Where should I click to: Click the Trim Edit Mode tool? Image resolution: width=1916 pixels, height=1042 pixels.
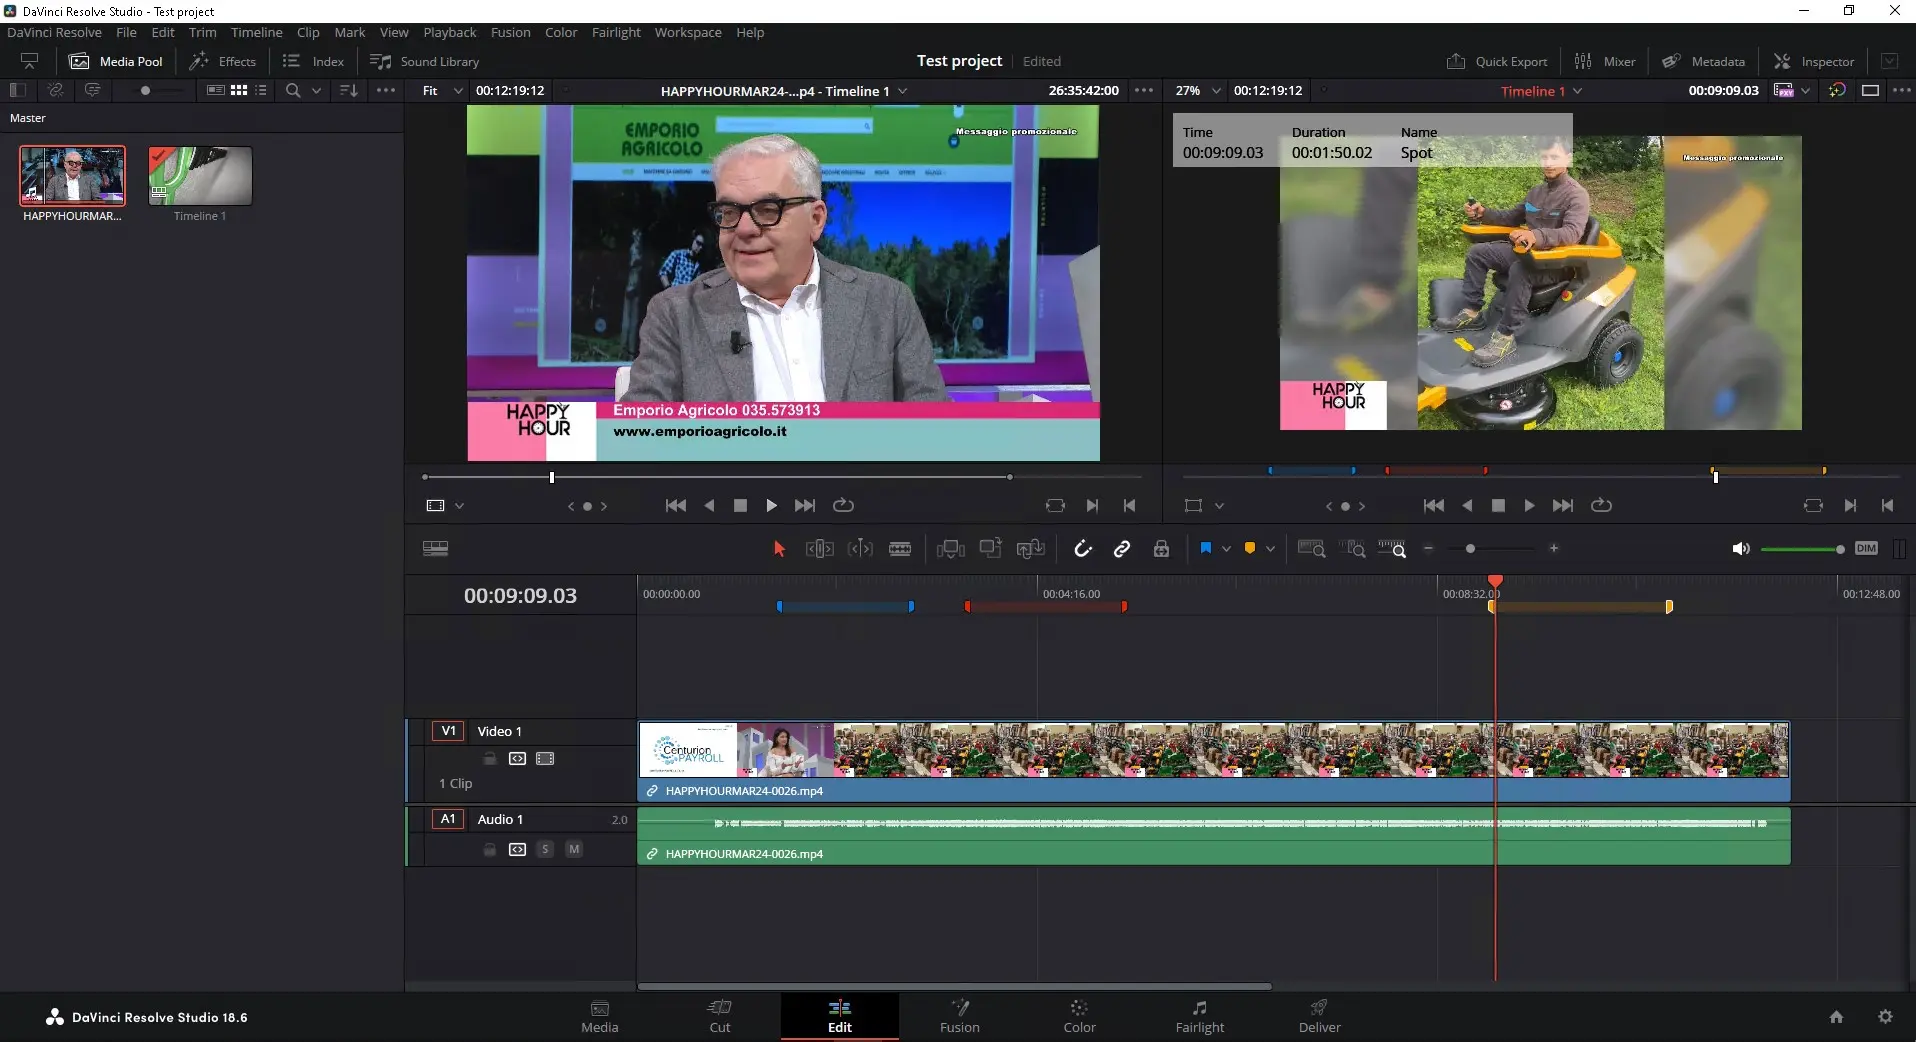[819, 549]
